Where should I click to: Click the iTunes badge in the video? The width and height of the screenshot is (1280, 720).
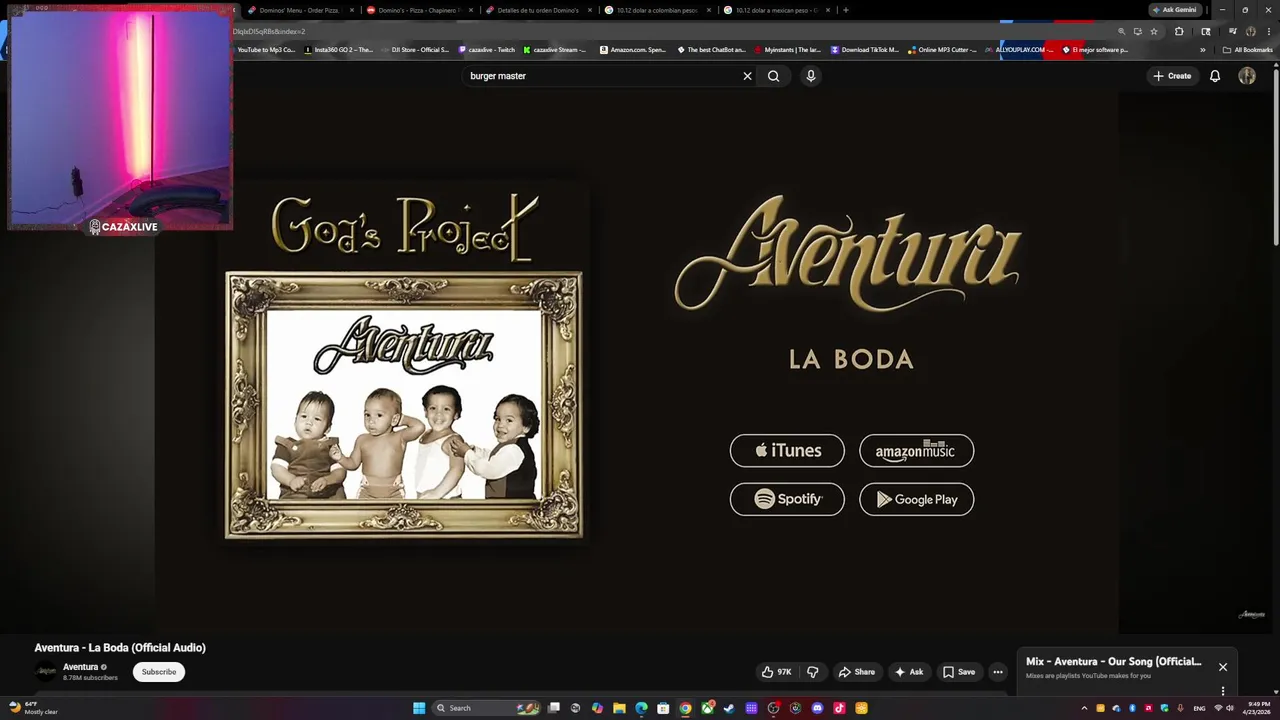[787, 451]
